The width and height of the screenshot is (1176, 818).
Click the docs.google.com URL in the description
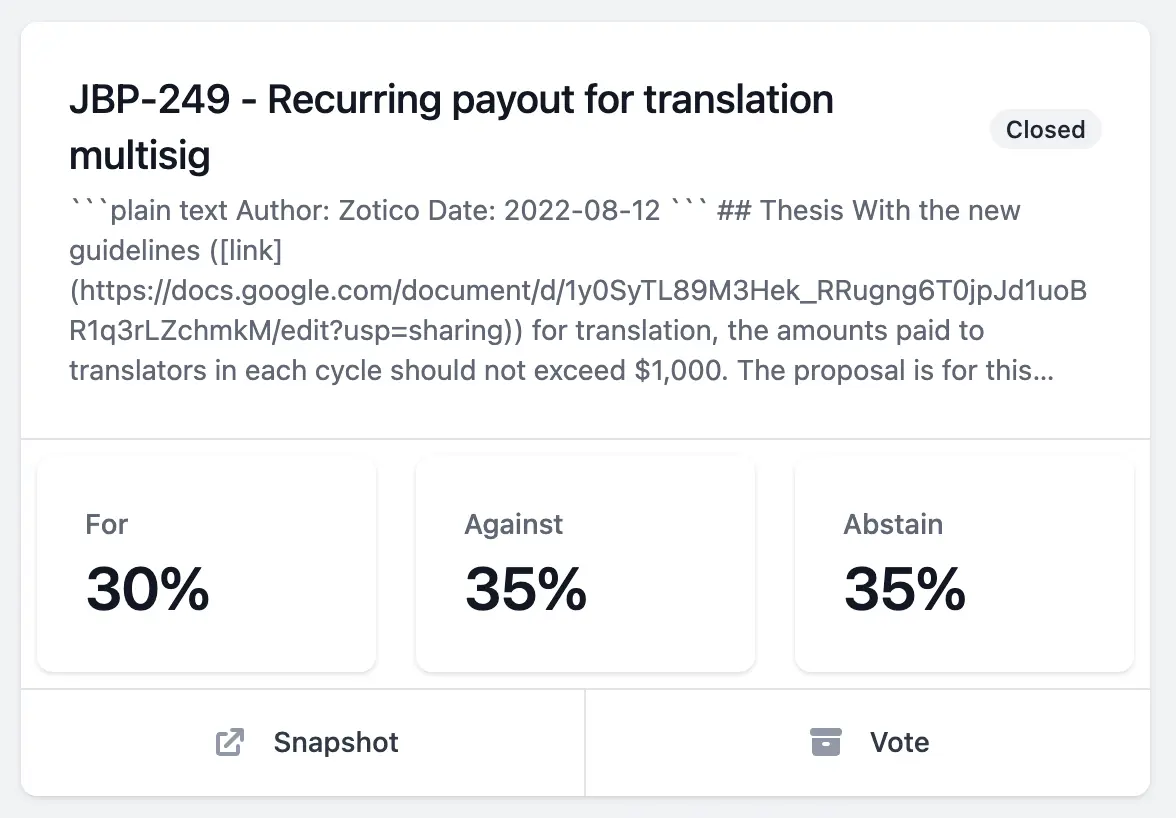578,291
